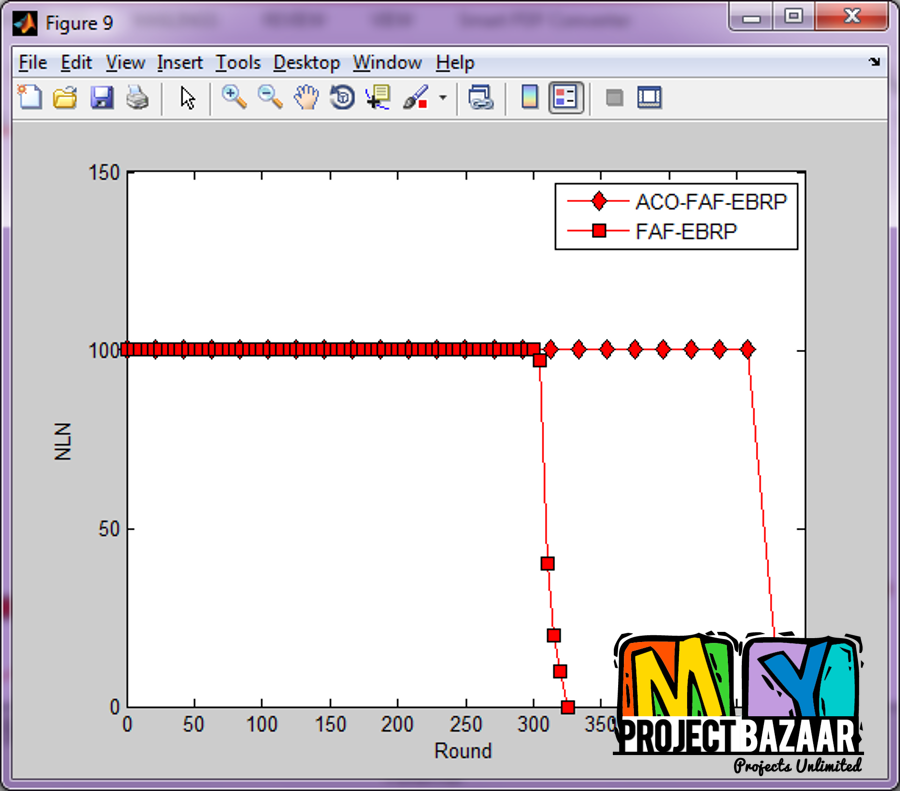Viewport: 900px width, 791px height.
Task: Open a file using the folder icon
Action: click(x=65, y=97)
